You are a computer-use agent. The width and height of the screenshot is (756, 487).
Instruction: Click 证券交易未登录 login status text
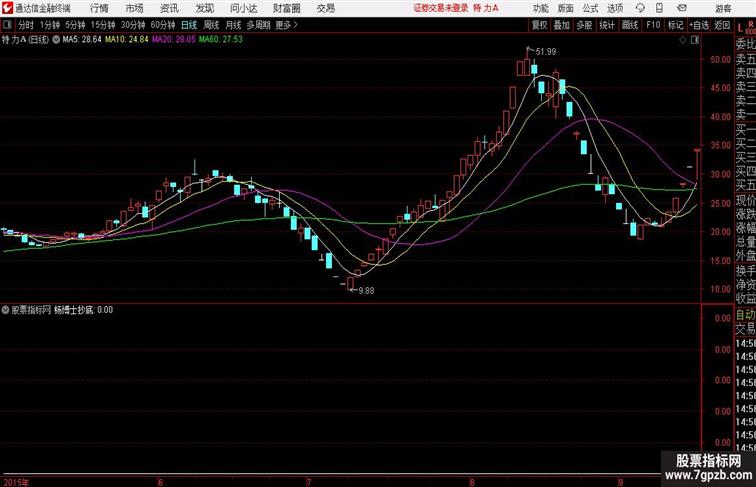pos(441,8)
